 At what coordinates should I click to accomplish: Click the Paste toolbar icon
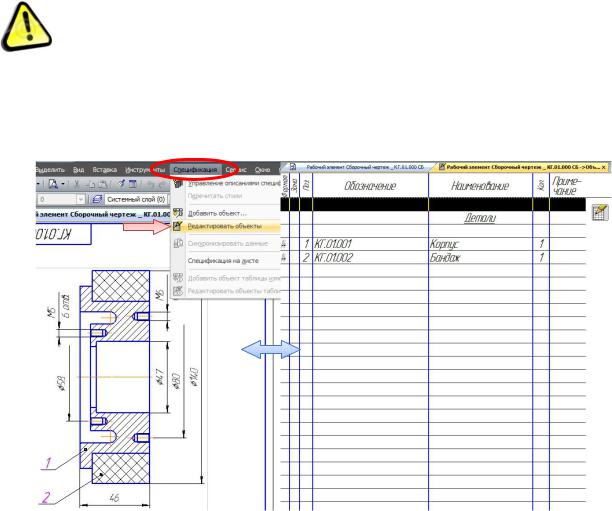[101, 184]
